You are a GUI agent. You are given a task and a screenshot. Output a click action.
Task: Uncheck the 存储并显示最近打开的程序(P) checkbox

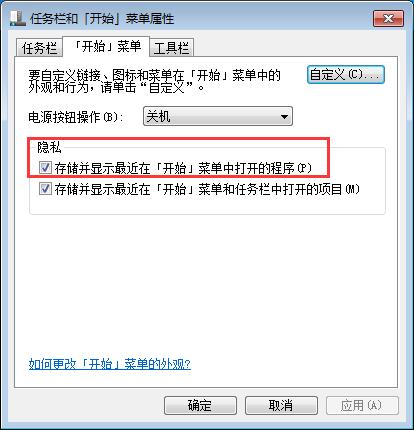point(45,168)
